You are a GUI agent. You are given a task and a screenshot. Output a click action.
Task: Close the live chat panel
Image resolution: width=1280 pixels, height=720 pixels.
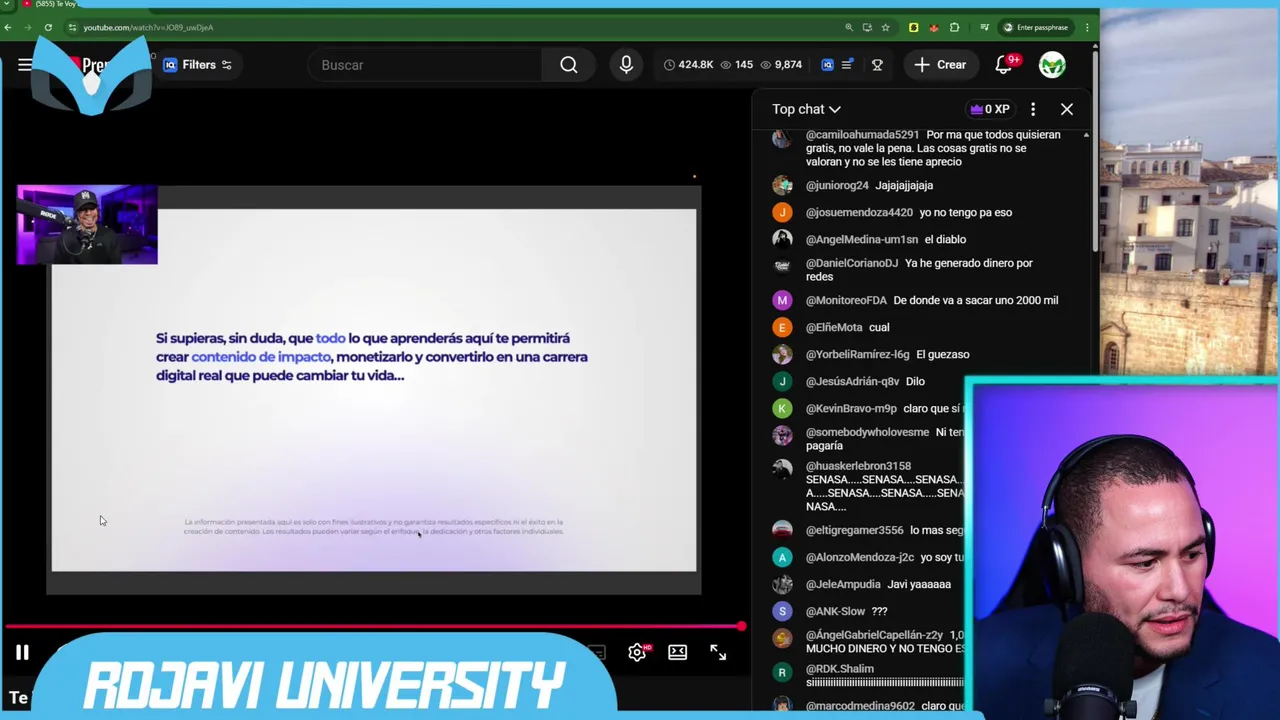click(1067, 109)
